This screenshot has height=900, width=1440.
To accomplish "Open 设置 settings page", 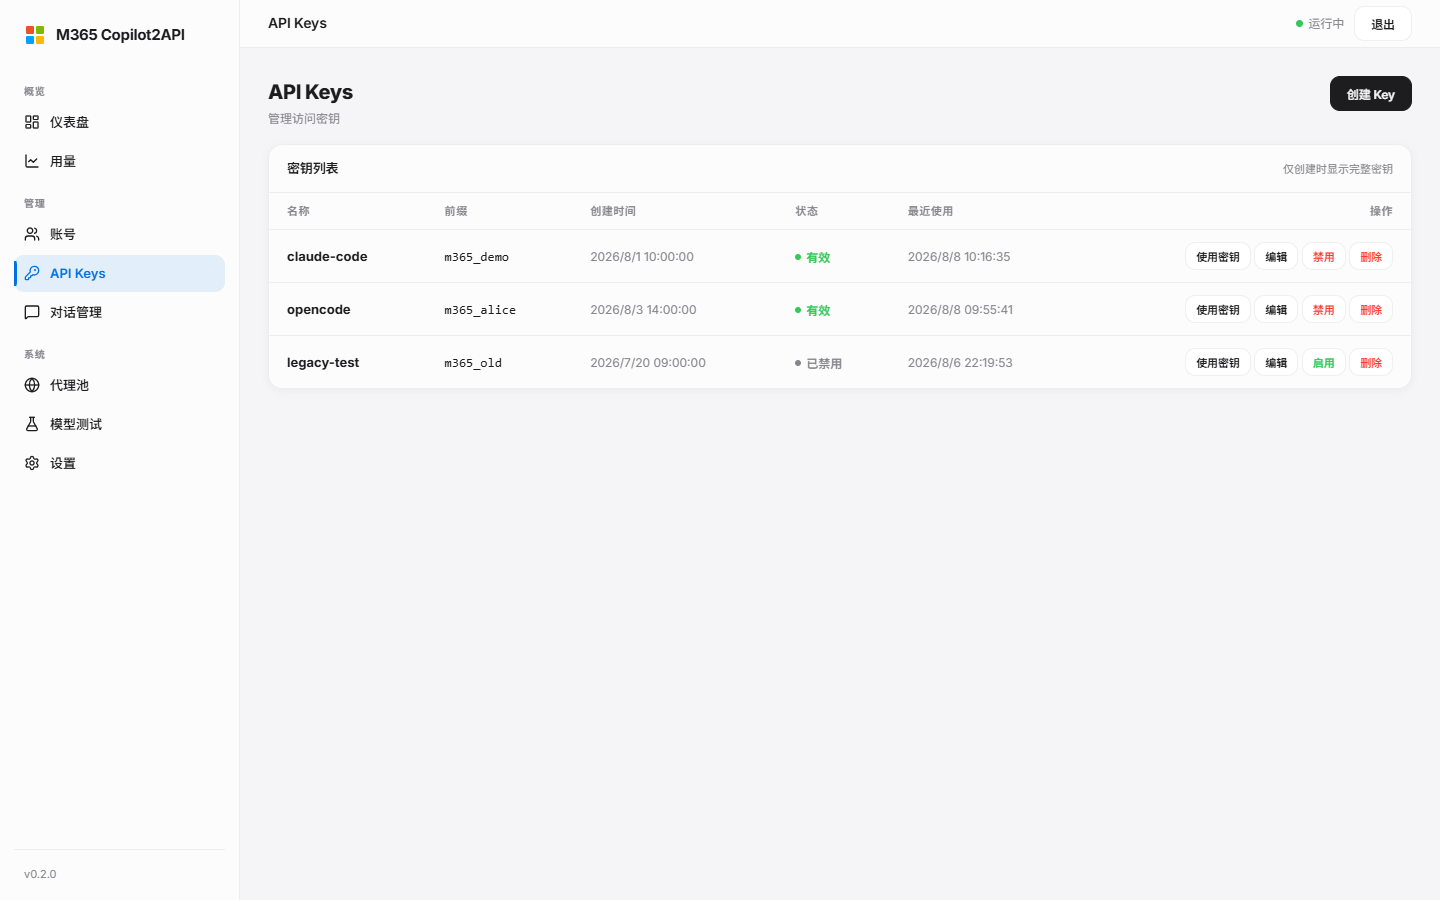I will [x=120, y=463].
